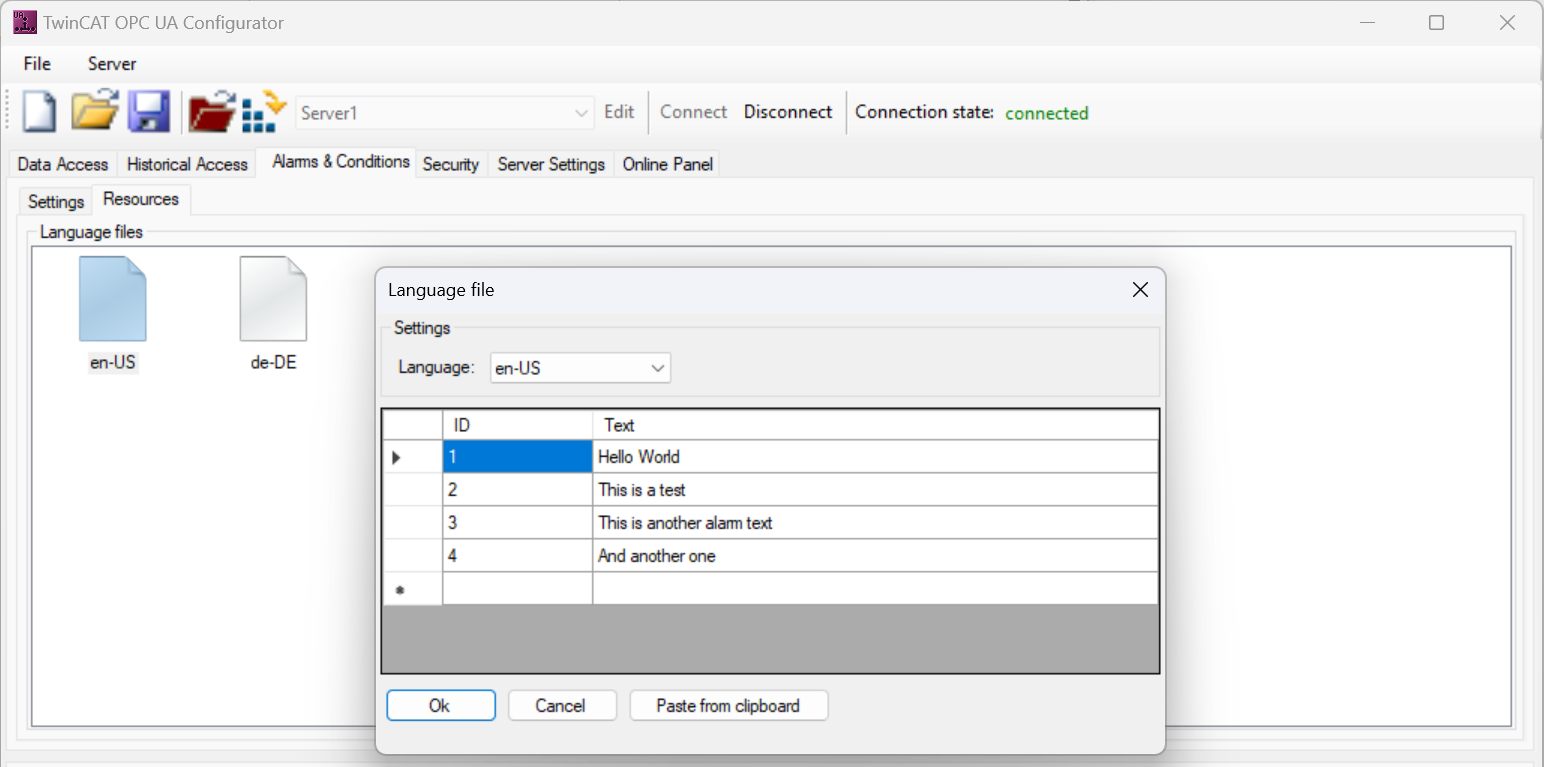Select the ID cell with value 4
1544x767 pixels.
(518, 556)
